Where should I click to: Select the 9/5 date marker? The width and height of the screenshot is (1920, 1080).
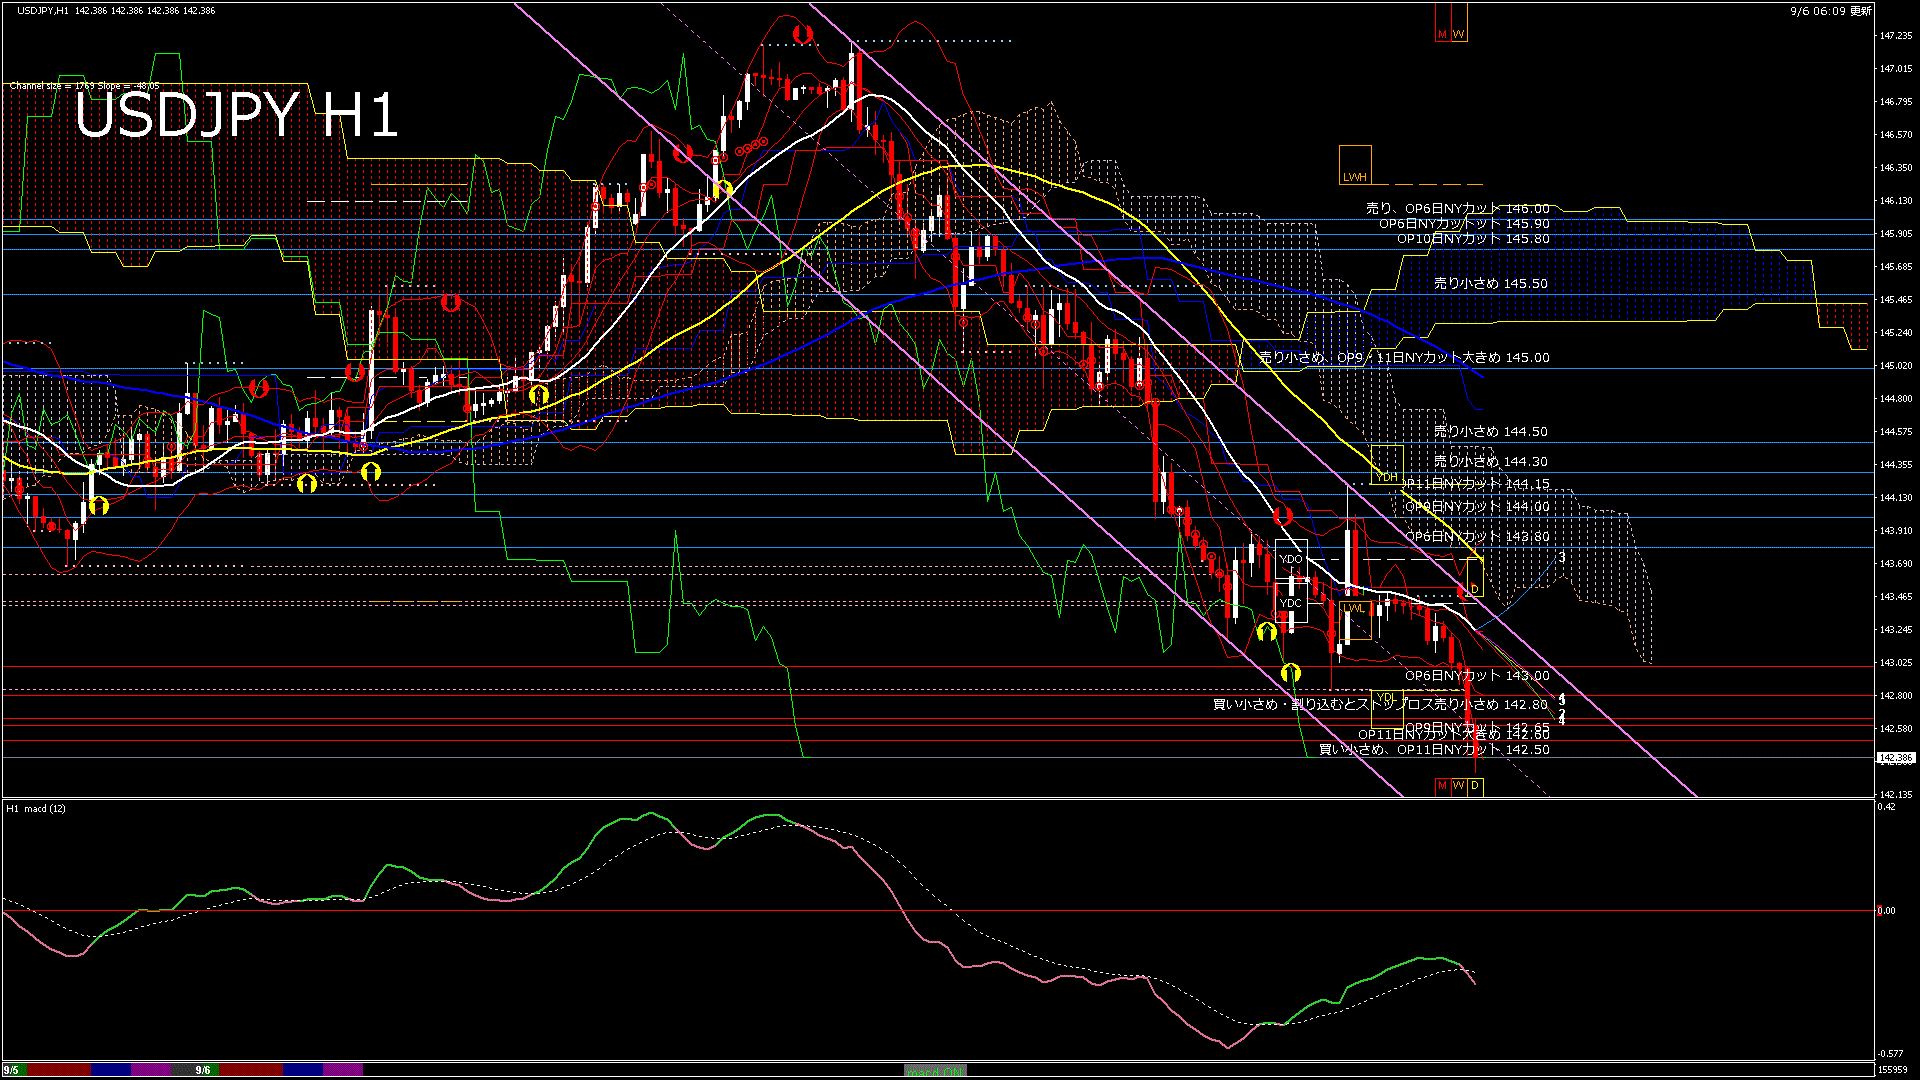(11, 1070)
